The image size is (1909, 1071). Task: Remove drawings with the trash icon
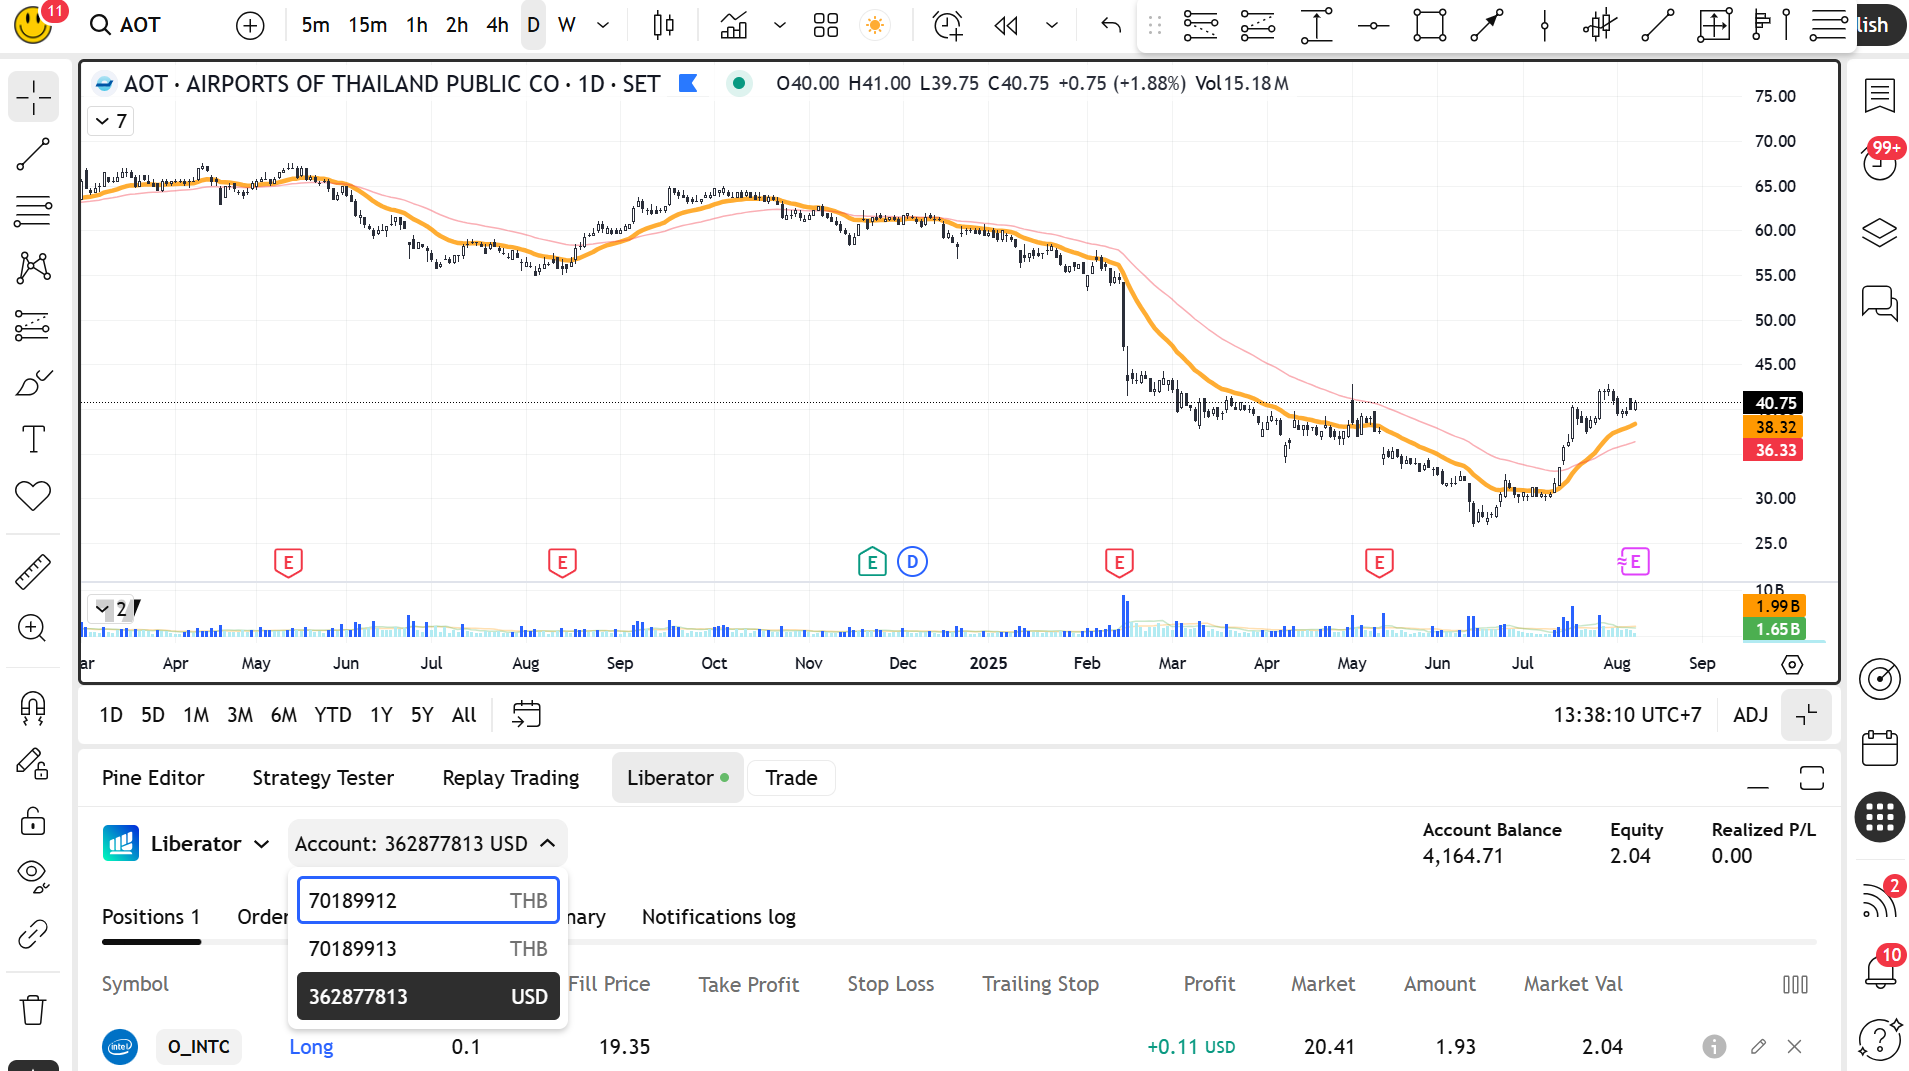[33, 1010]
